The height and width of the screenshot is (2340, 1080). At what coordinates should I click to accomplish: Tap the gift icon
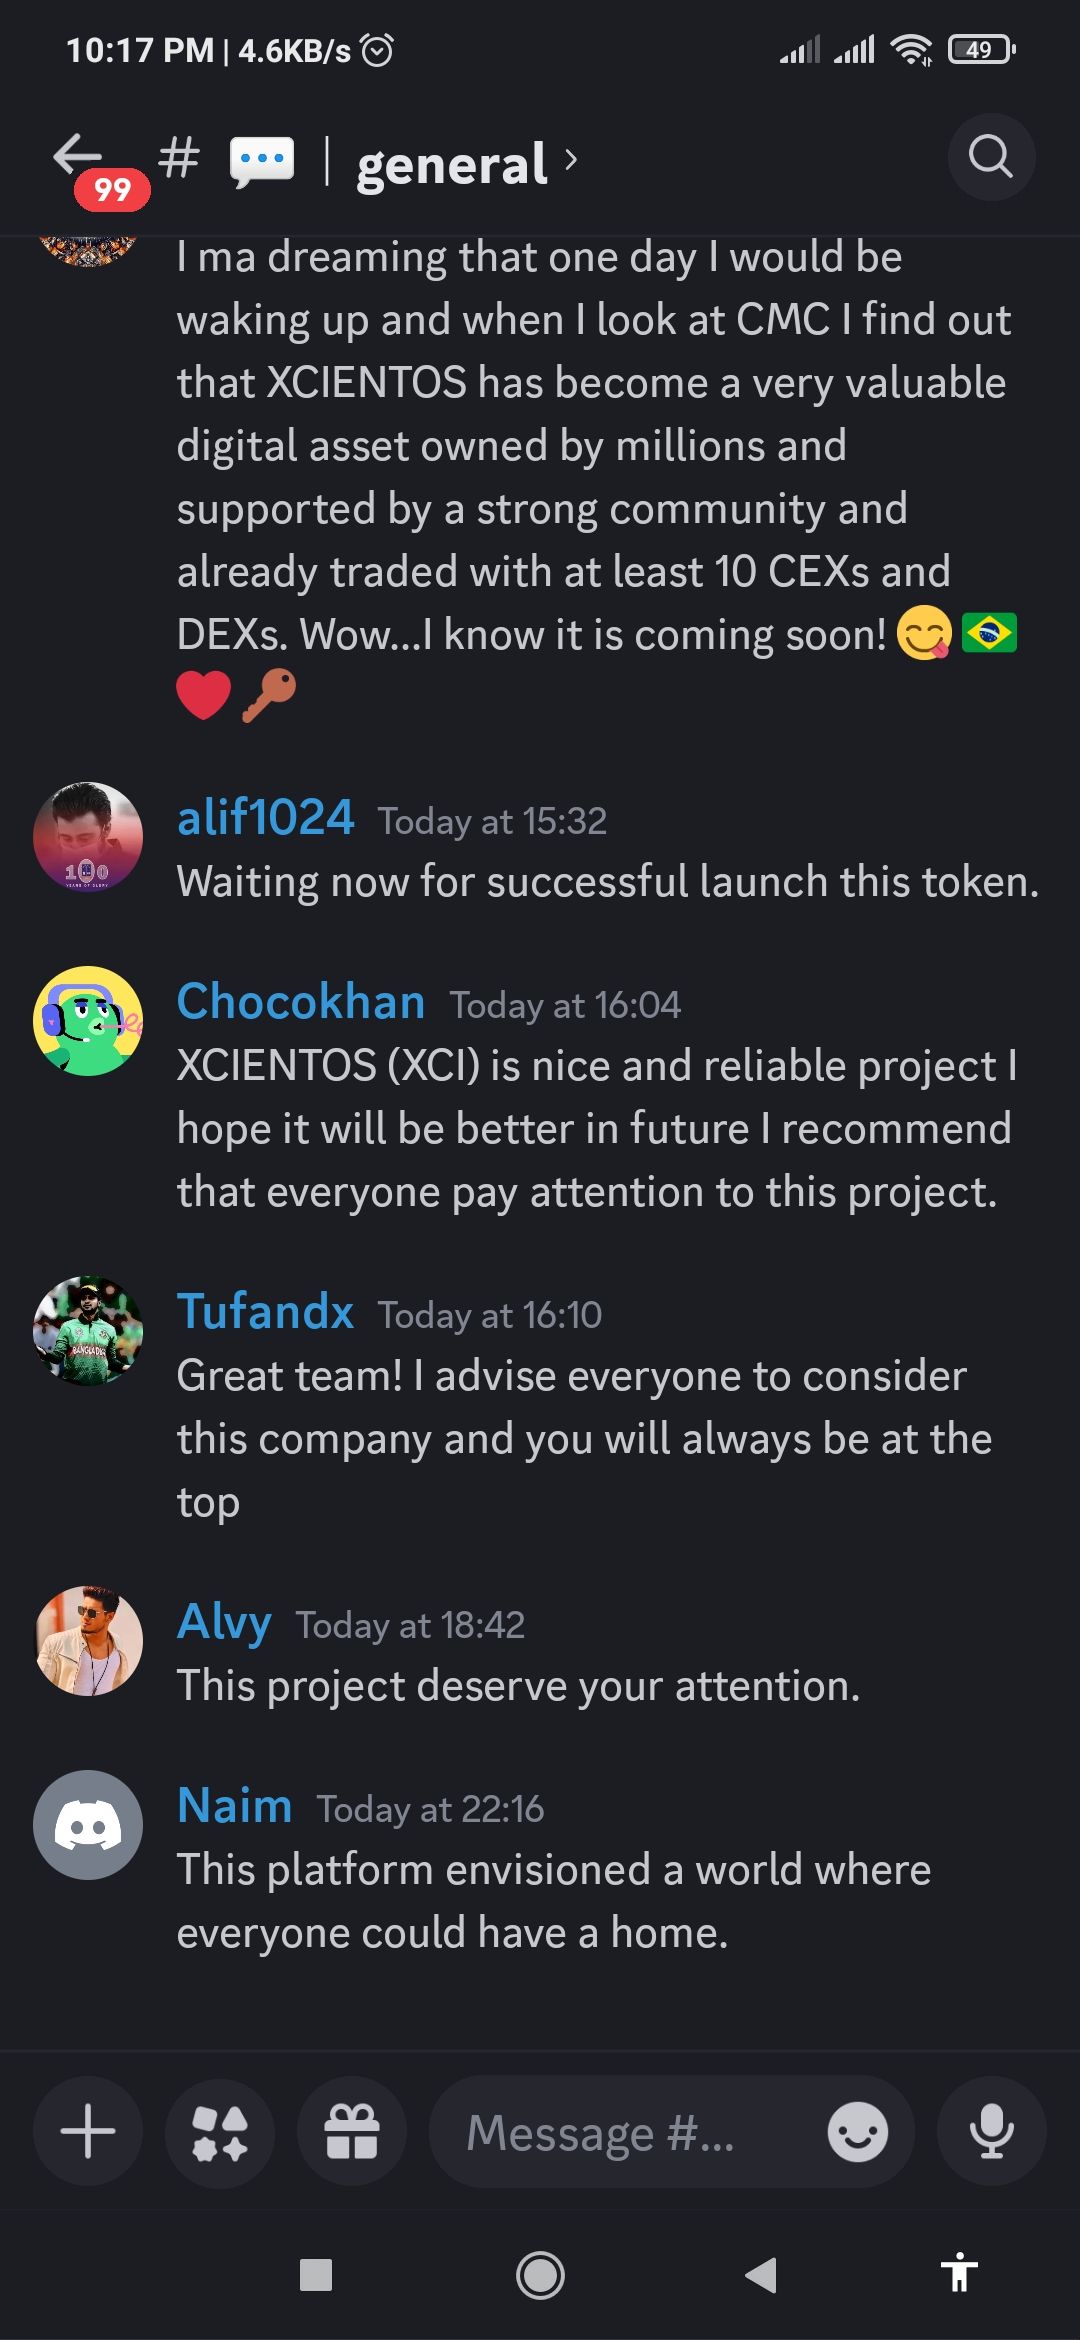[352, 2131]
